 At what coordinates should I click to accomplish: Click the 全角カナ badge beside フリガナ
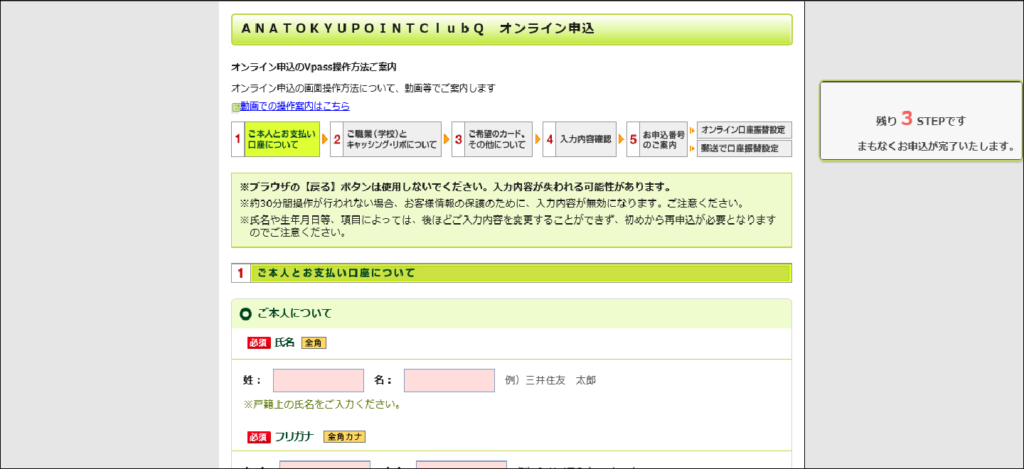pos(344,437)
